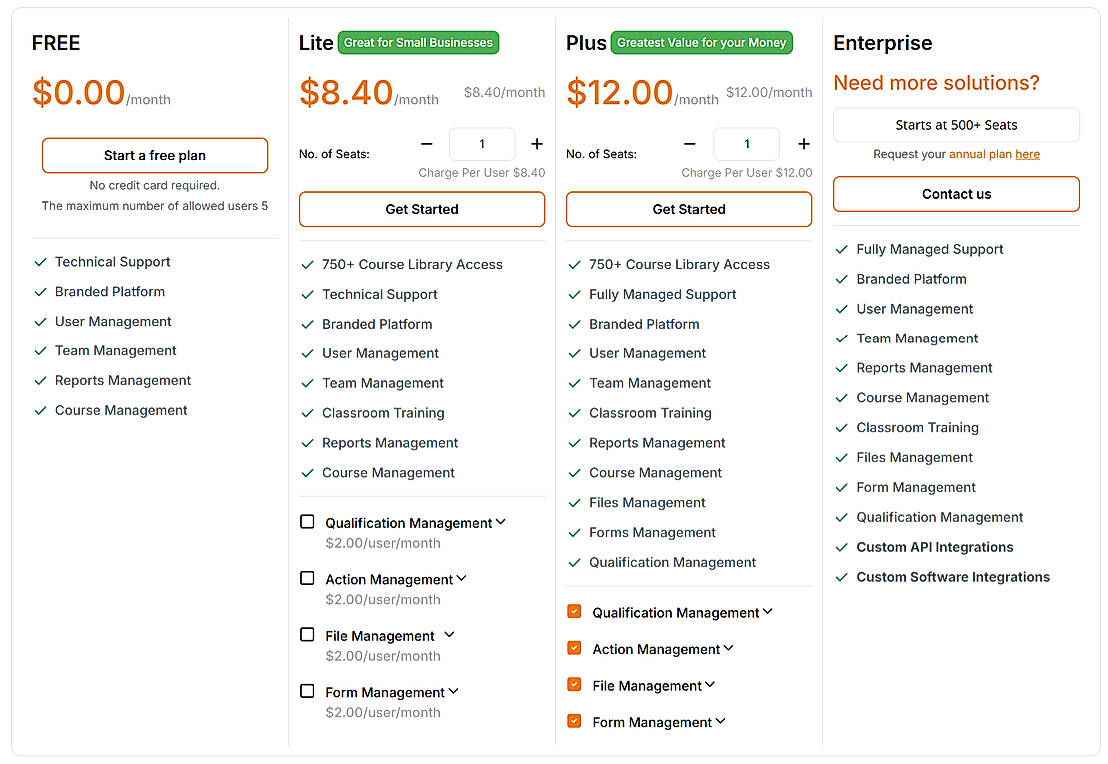Screen dimensions: 1108x764
Task: Uncheck File Management in Plus plan
Action: click(574, 684)
